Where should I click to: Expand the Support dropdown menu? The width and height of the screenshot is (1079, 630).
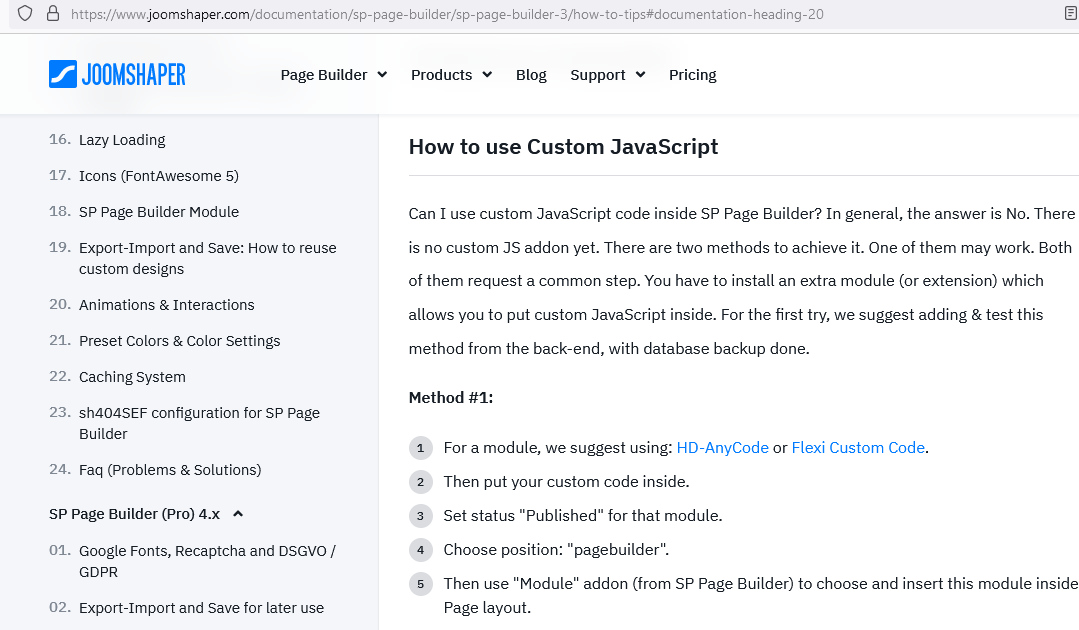(607, 75)
